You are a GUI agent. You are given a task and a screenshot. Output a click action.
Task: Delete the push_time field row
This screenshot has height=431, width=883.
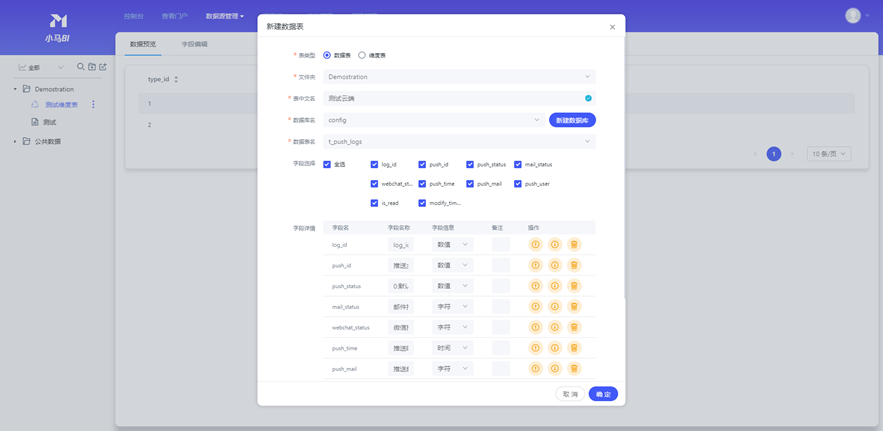pos(574,348)
